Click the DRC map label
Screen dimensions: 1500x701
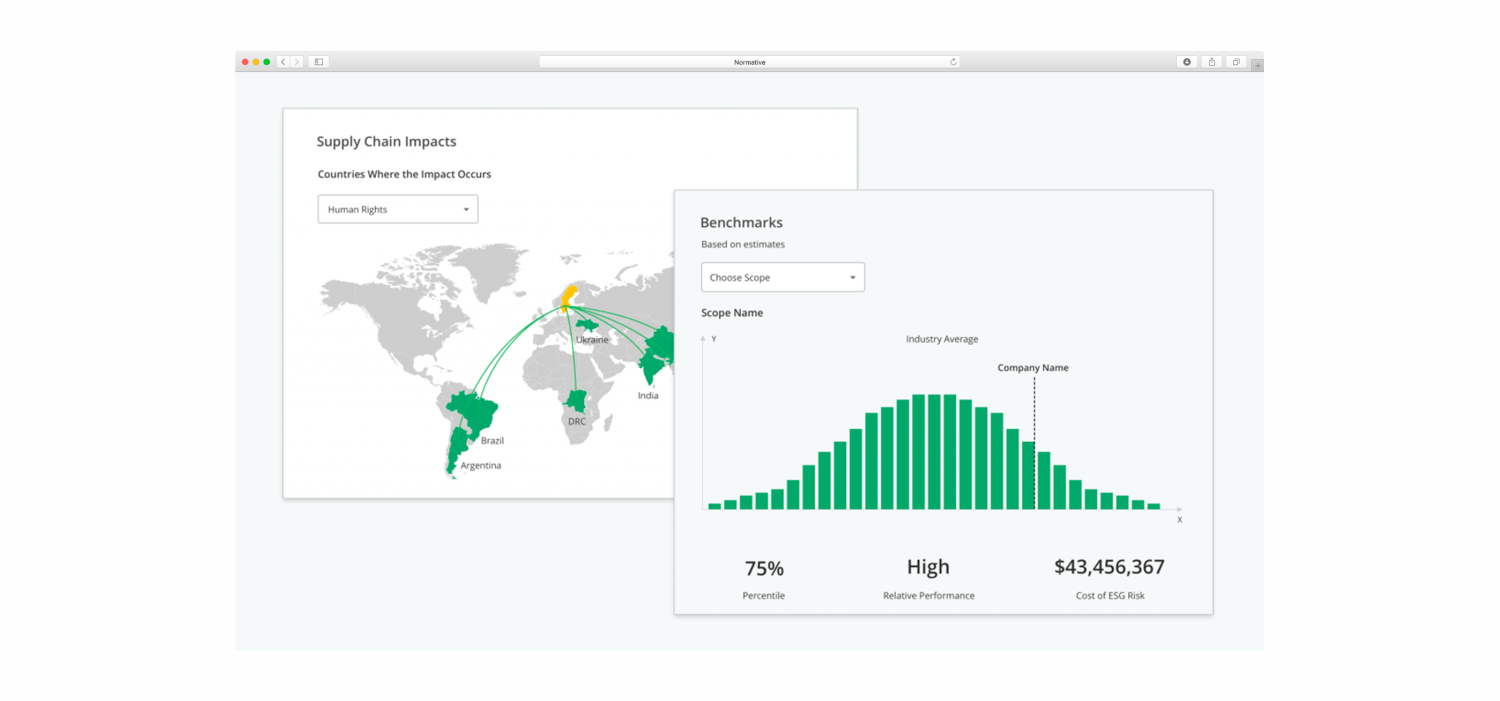pos(577,422)
